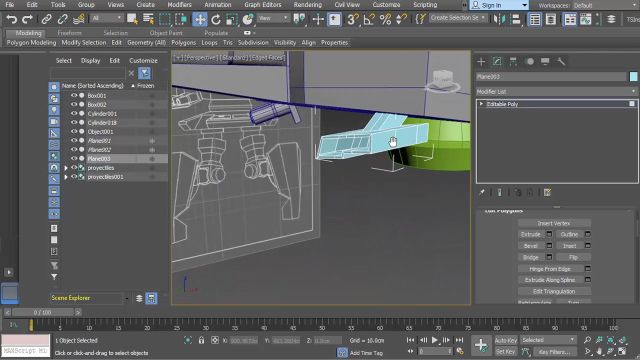Choose the Select Object tool
The height and width of the screenshot is (360, 640).
click(x=132, y=19)
